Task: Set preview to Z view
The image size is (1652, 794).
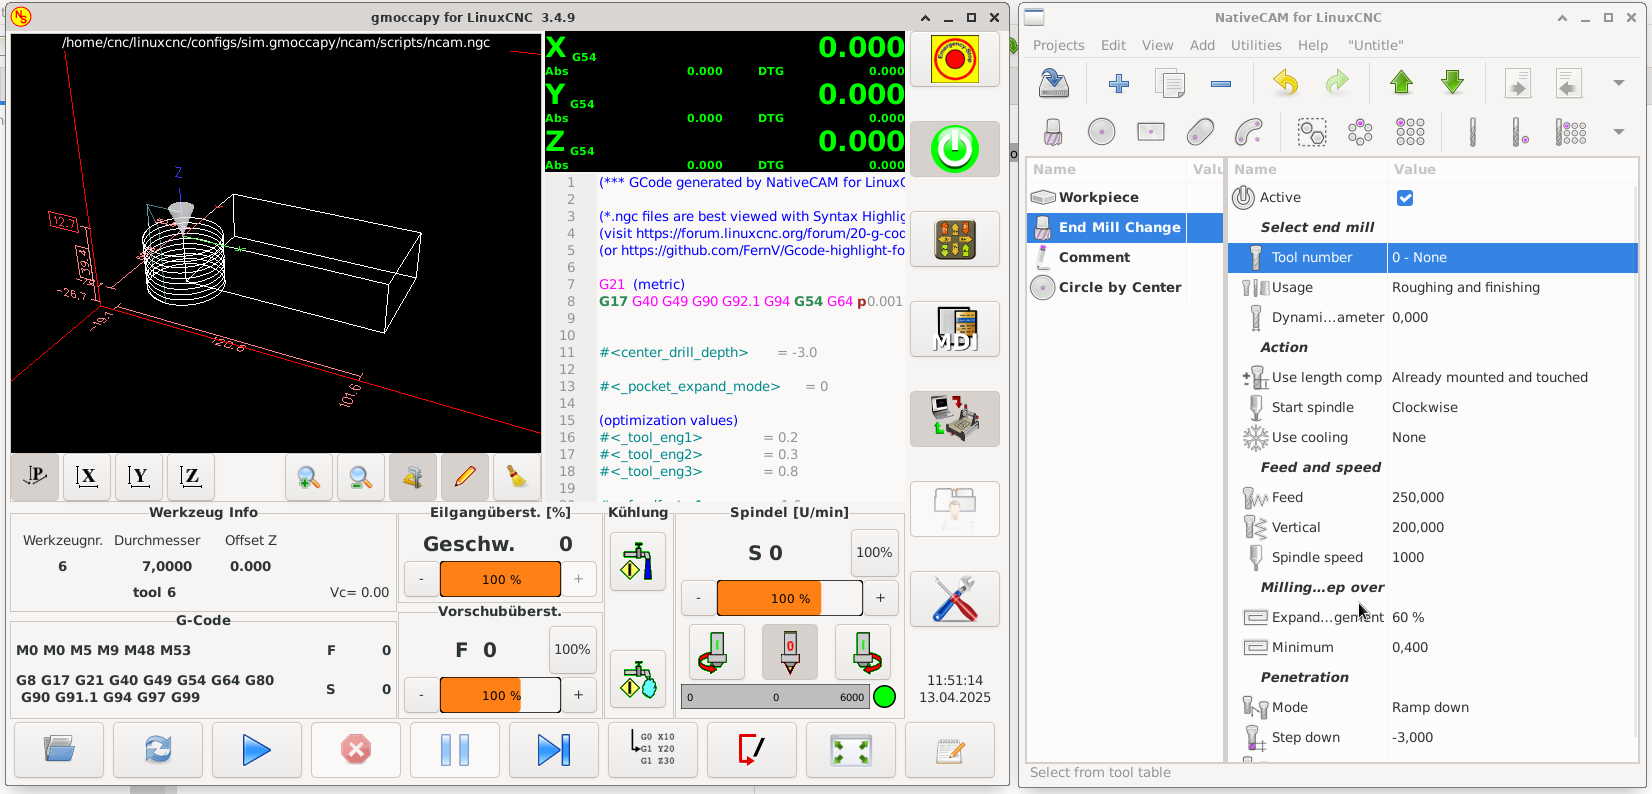Action: click(191, 477)
